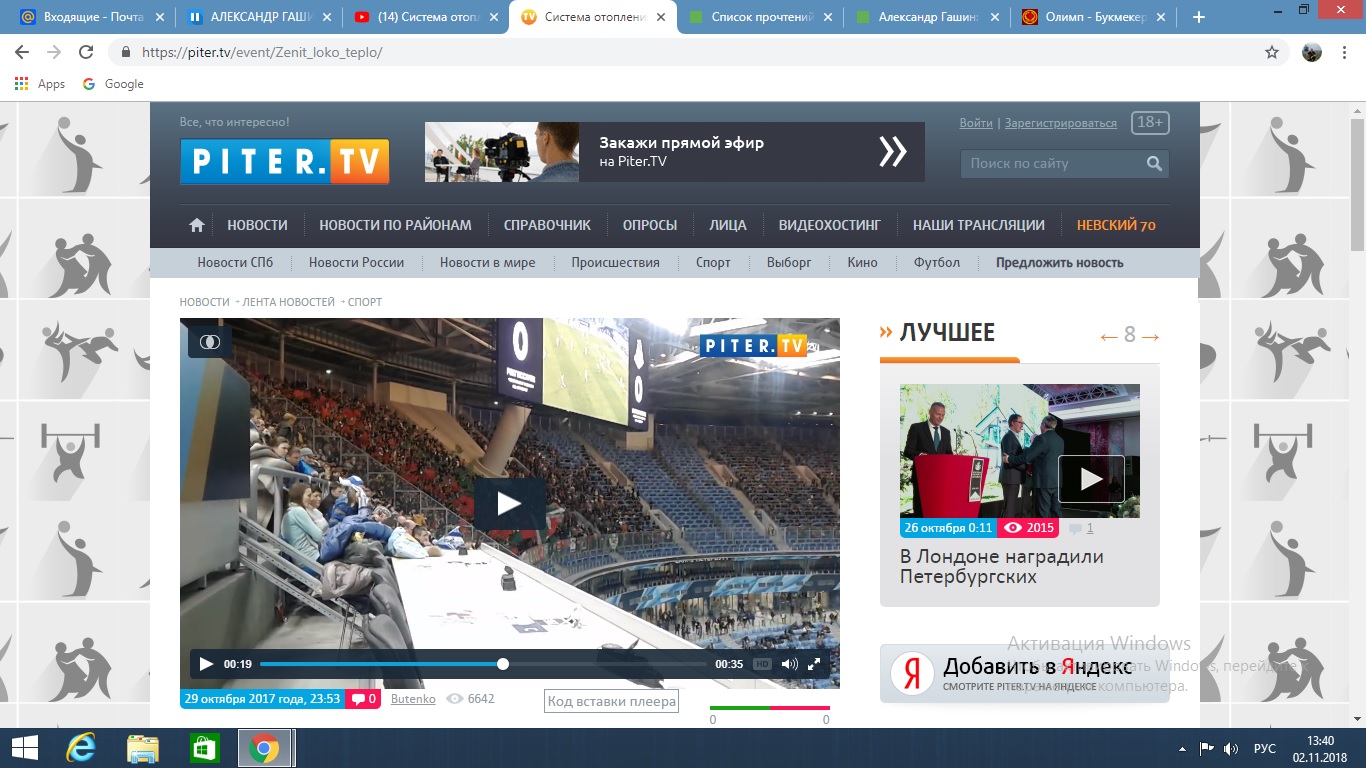Select 'Кино' submenu item
The height and width of the screenshot is (768, 1366).
[x=862, y=263]
